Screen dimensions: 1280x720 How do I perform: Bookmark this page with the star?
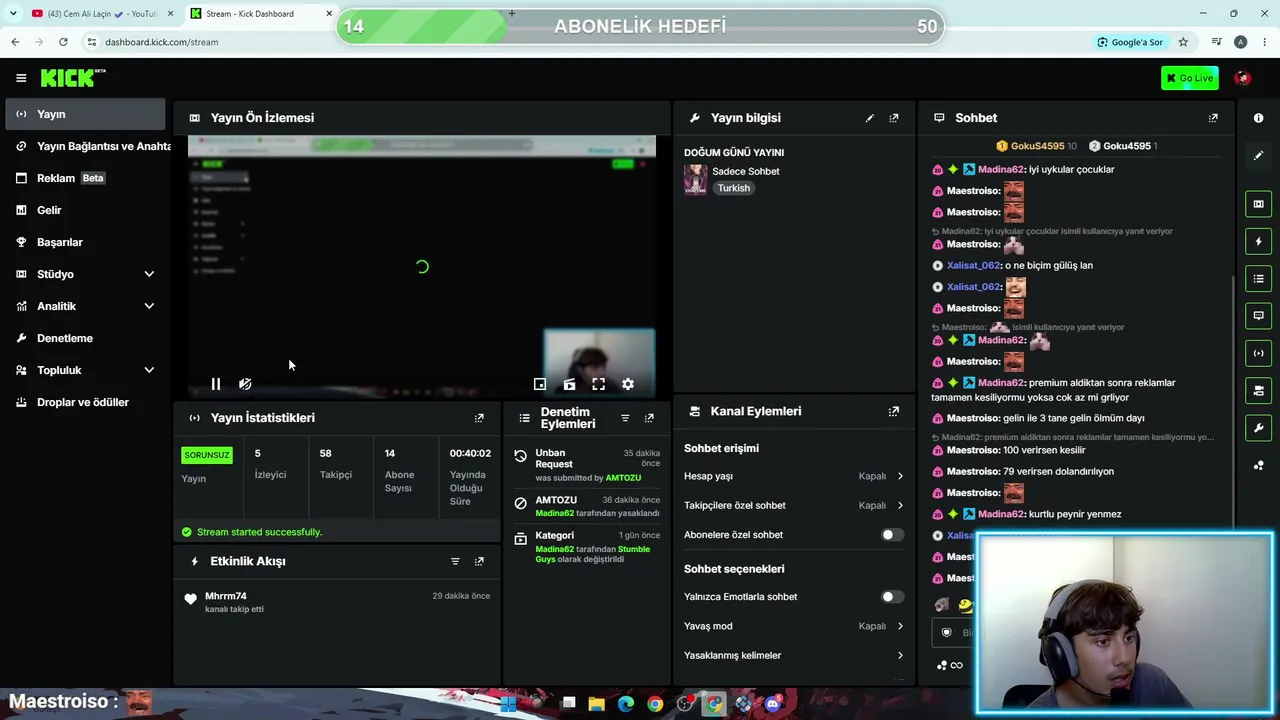pos(1183,42)
